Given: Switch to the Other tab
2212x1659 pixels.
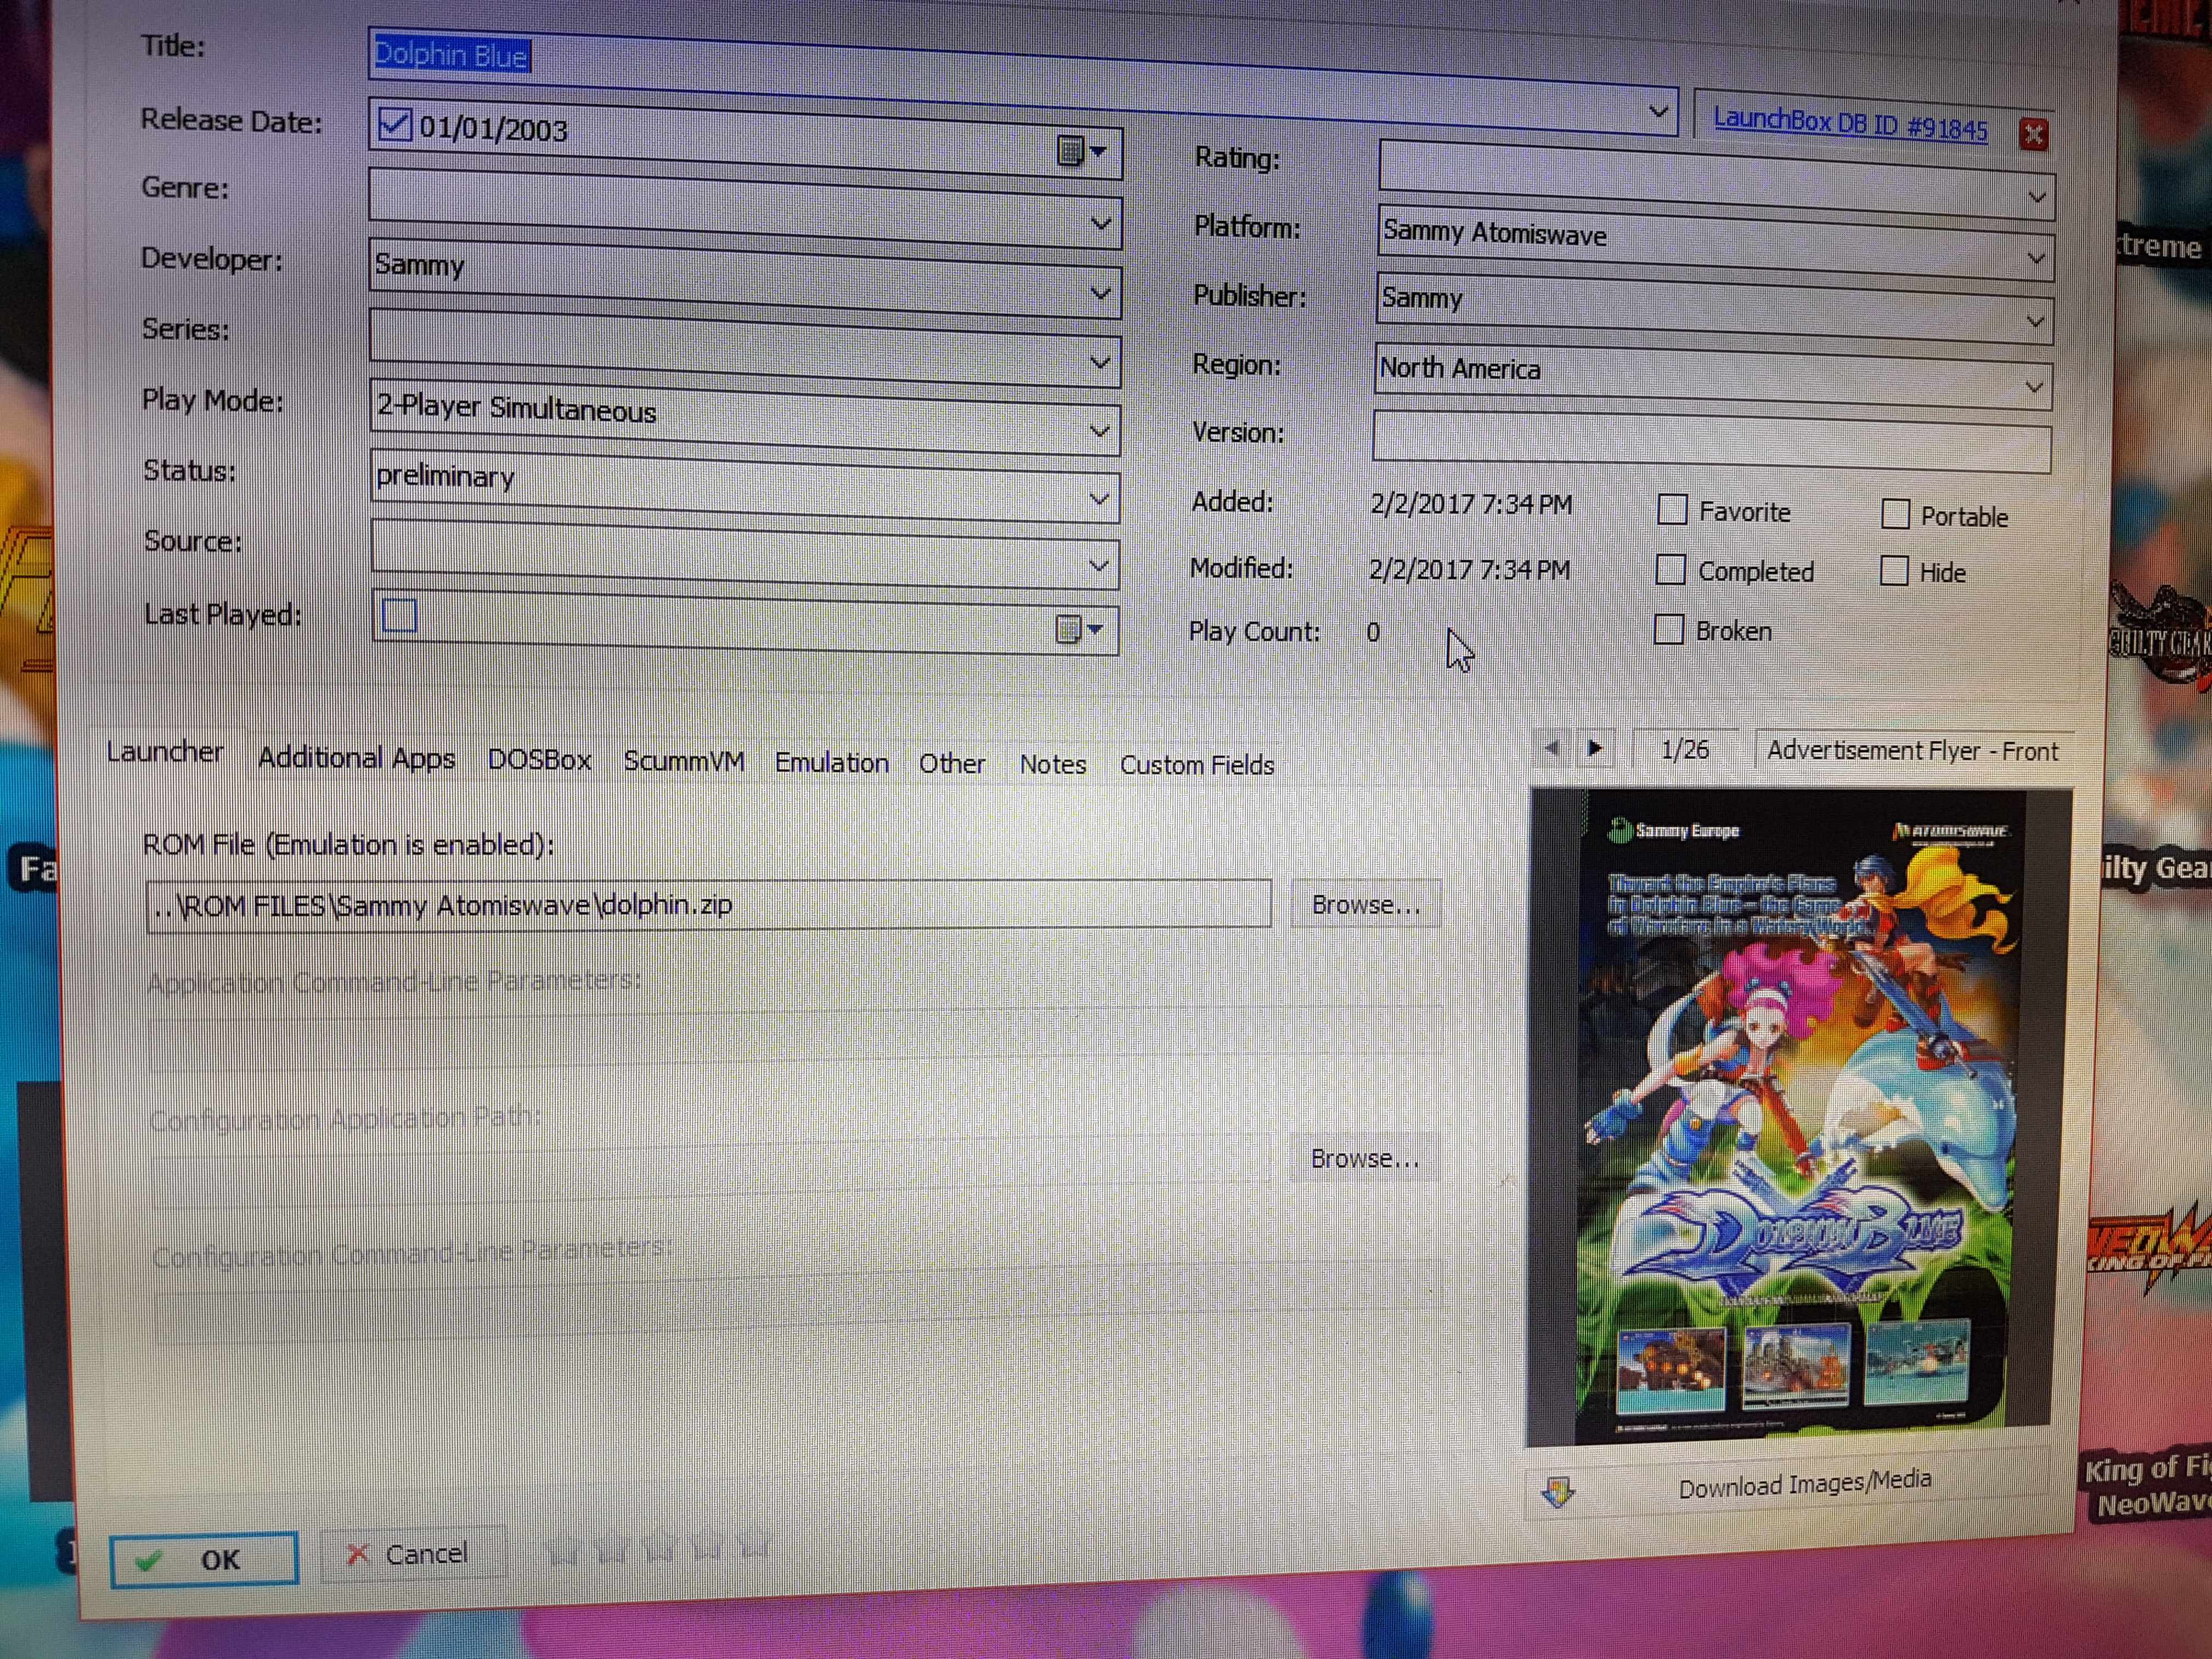Looking at the screenshot, I should [x=952, y=764].
